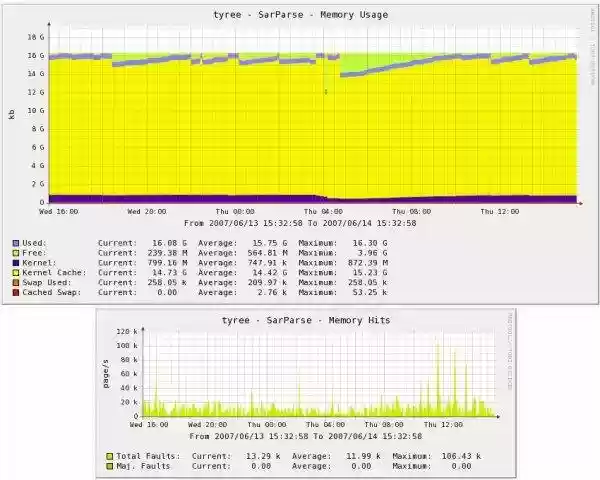The image size is (600, 480).
Task: Click Used current value 16.08 G
Action: pyautogui.click(x=170, y=243)
